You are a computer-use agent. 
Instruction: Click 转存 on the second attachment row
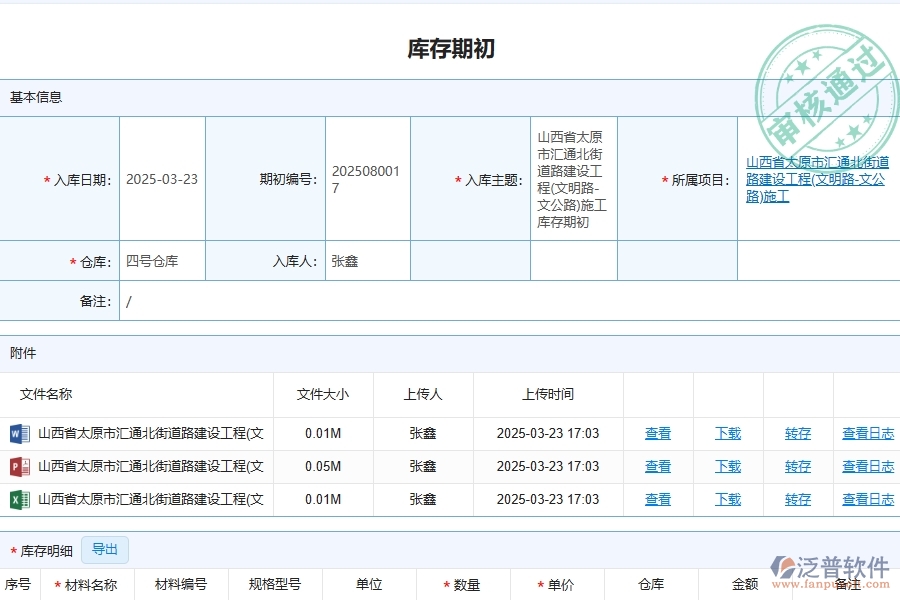point(797,466)
